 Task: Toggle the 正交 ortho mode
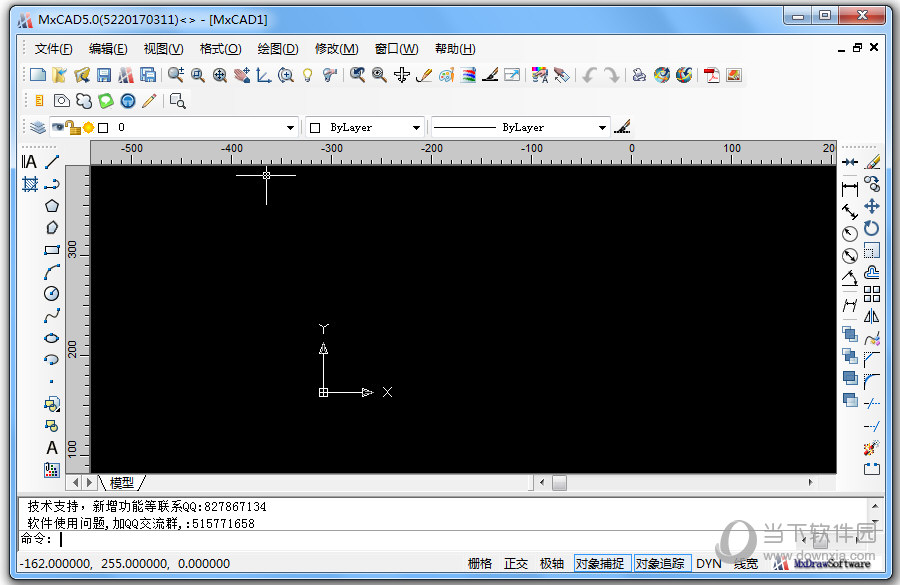click(515, 564)
